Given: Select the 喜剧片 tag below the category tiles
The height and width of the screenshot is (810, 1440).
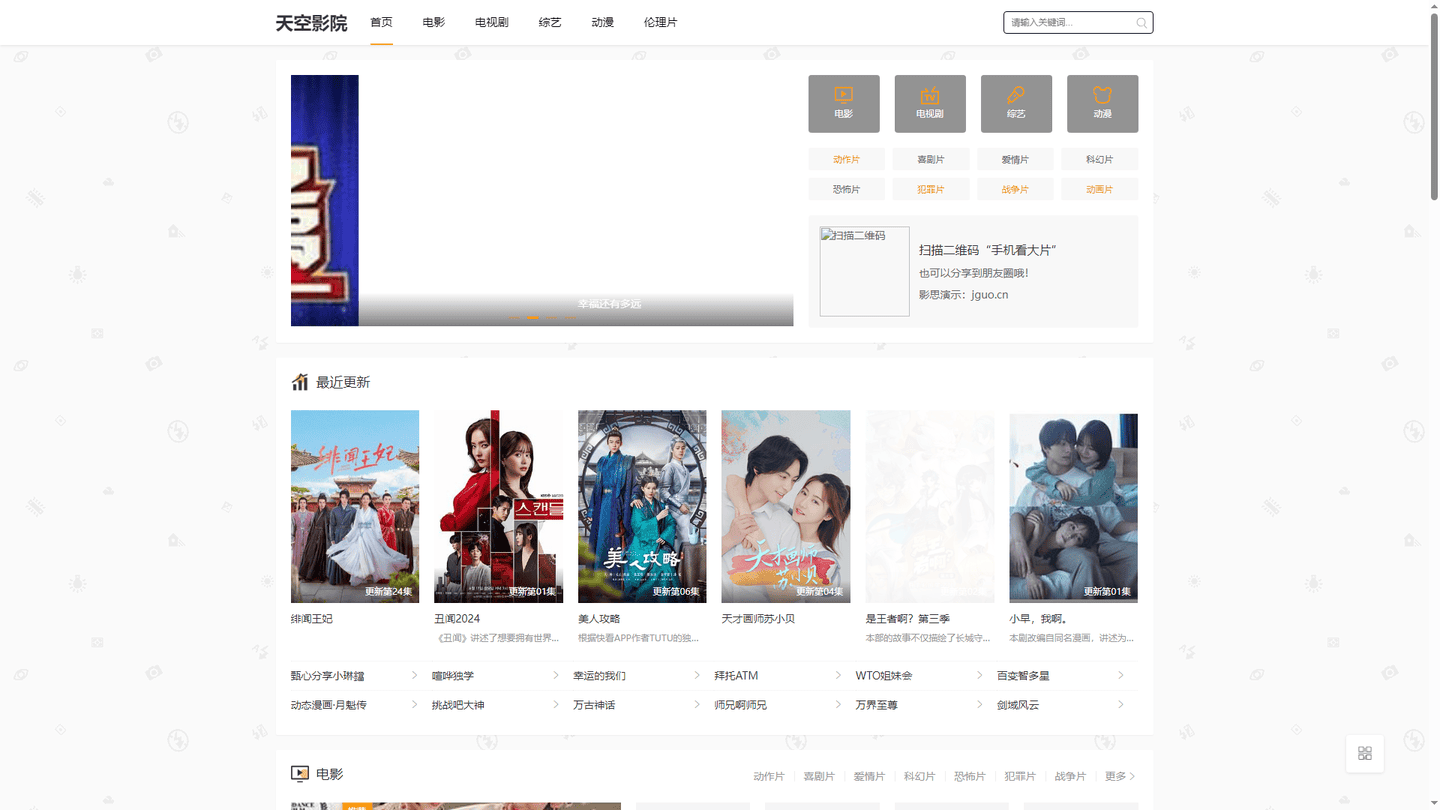Looking at the screenshot, I should pos(931,160).
